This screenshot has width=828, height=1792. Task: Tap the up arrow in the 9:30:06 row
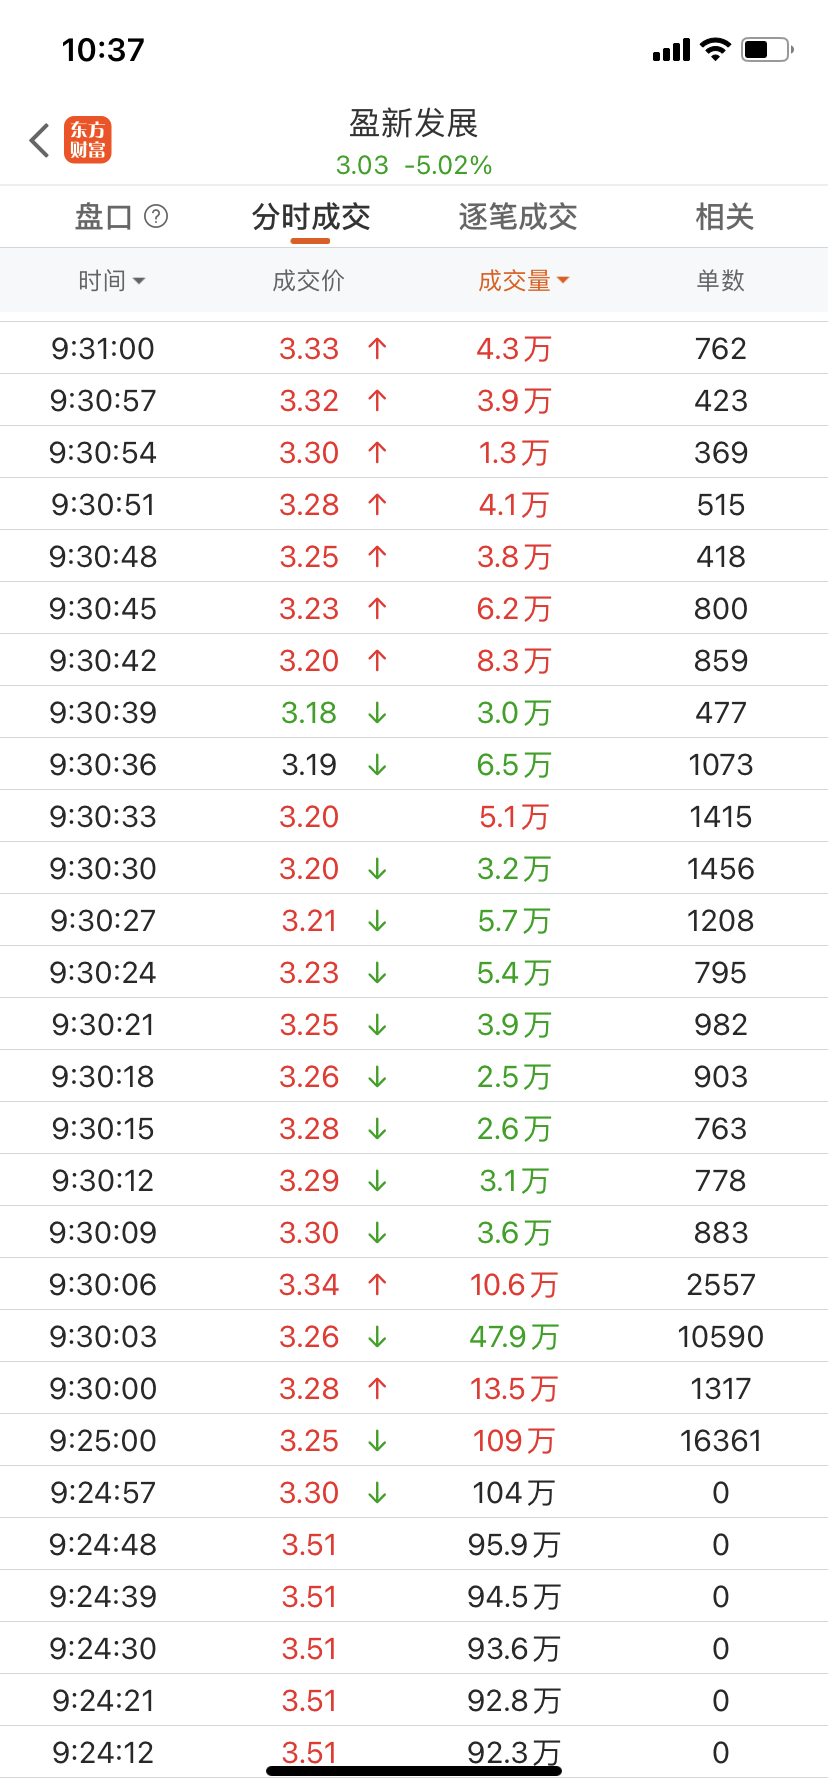377,1285
